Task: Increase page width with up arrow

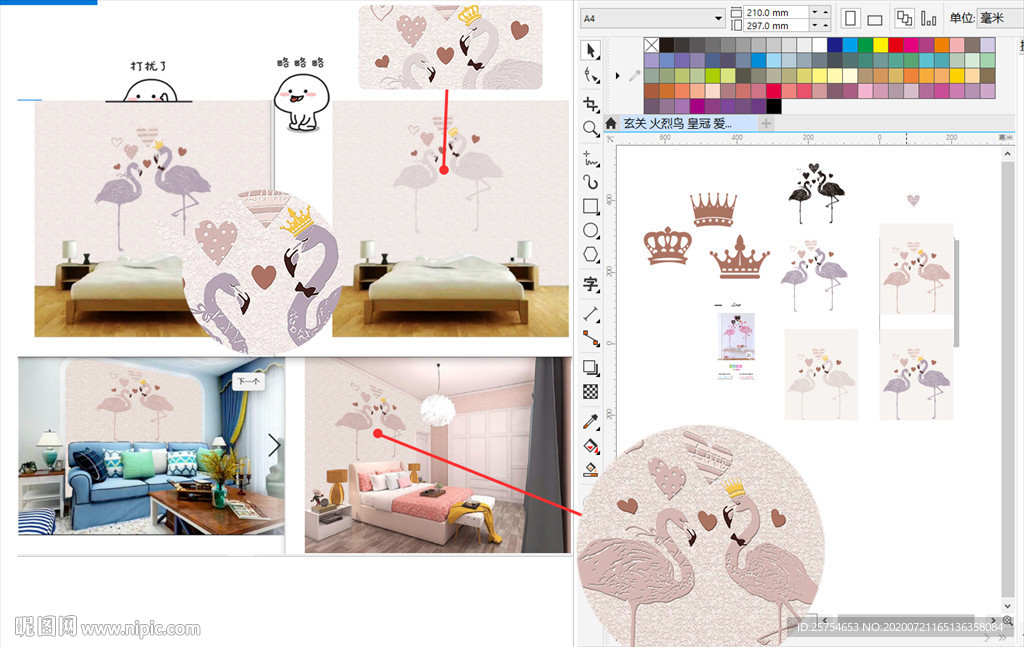Action: (825, 12)
